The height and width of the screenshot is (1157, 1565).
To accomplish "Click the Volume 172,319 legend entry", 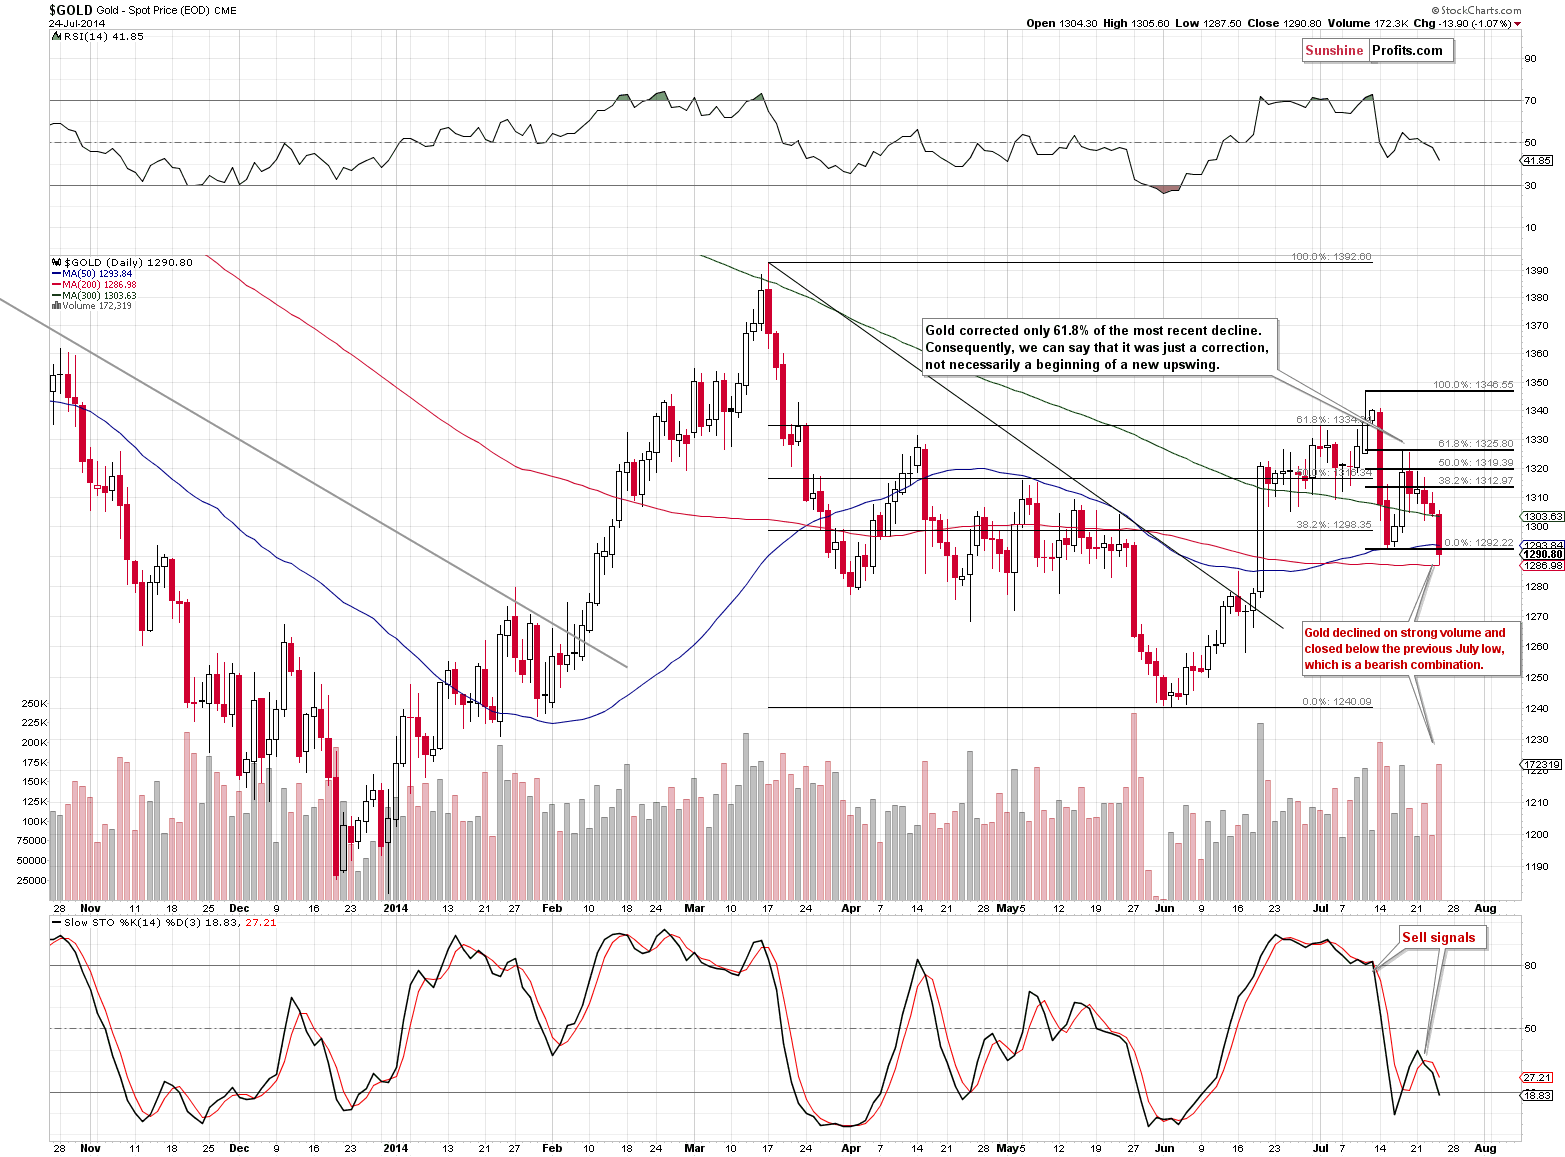I will 91,306.
